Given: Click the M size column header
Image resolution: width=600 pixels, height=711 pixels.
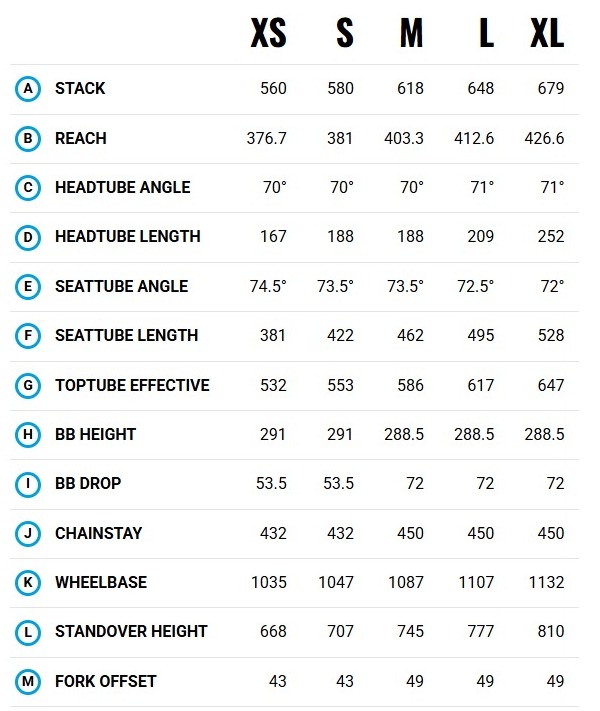Looking at the screenshot, I should [411, 34].
